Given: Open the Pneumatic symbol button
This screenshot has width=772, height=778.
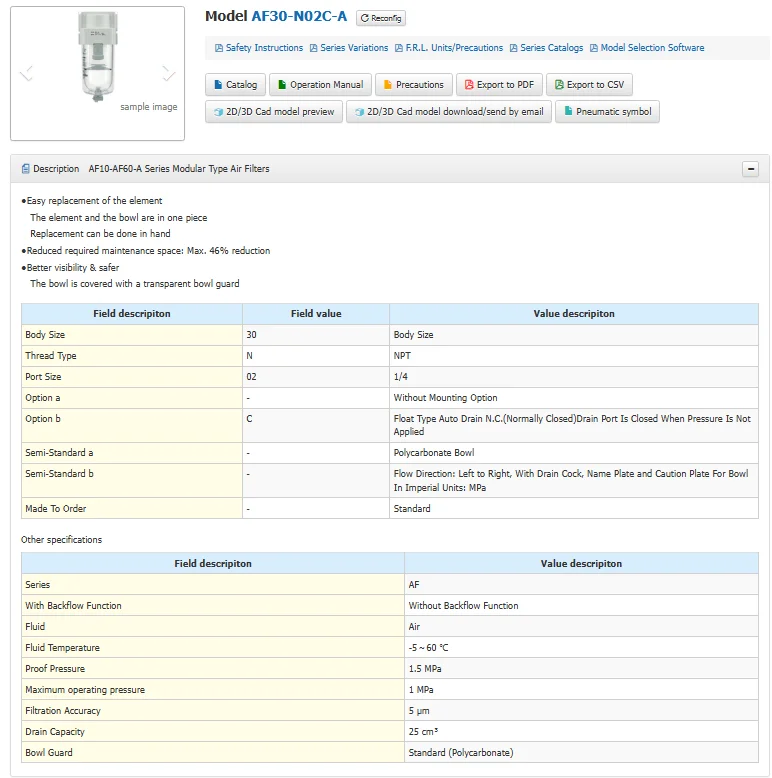Looking at the screenshot, I should point(607,112).
